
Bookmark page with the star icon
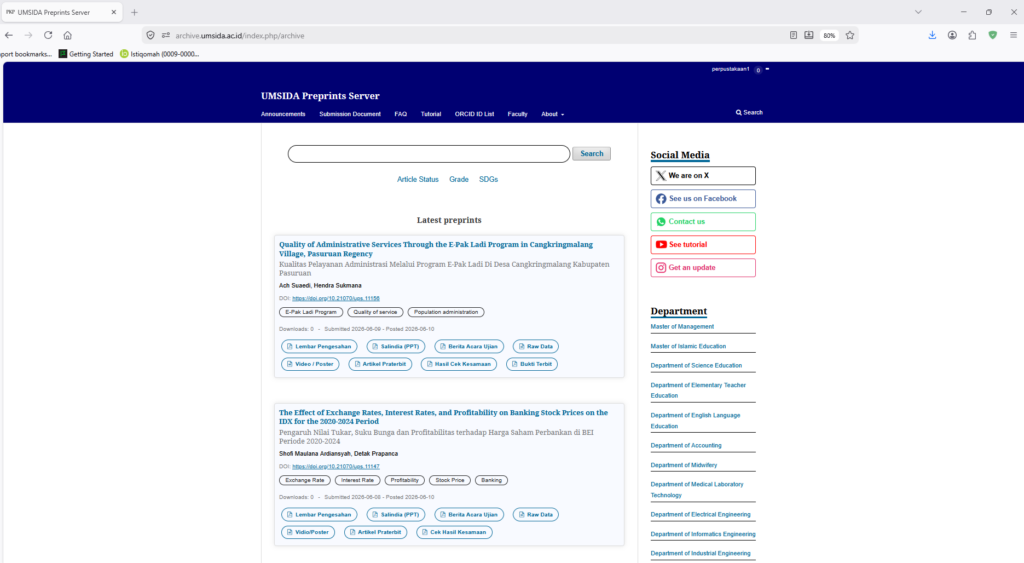pyautogui.click(x=850, y=35)
